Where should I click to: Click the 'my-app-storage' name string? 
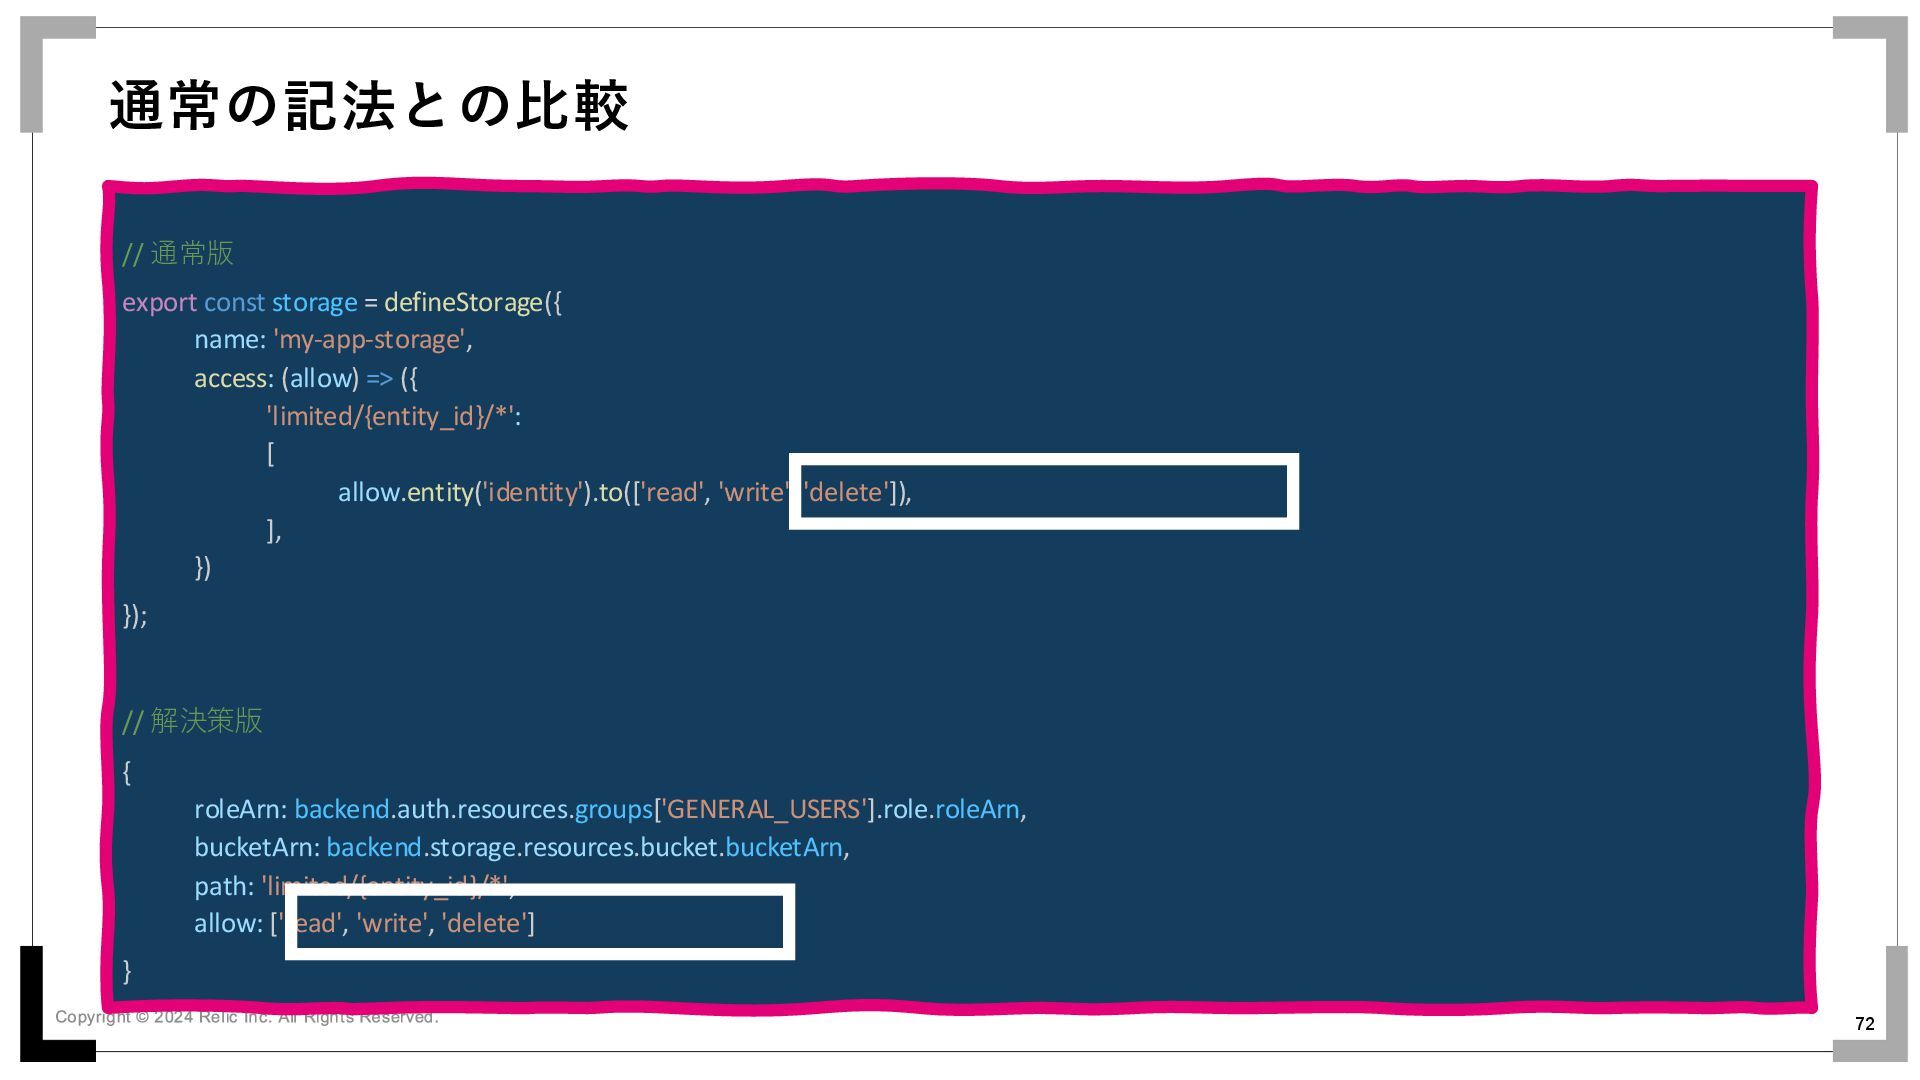(369, 340)
